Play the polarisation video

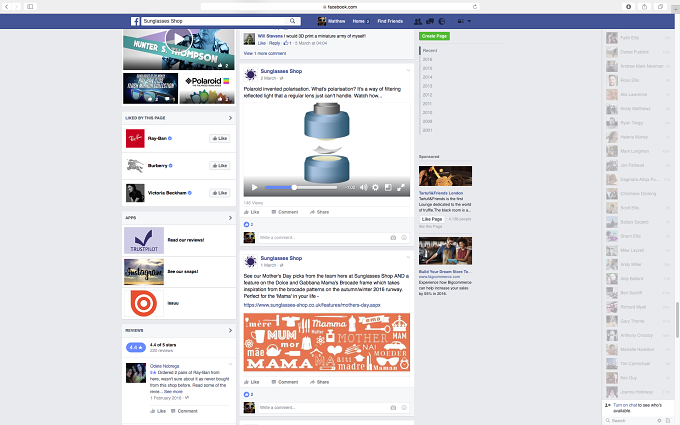click(255, 187)
